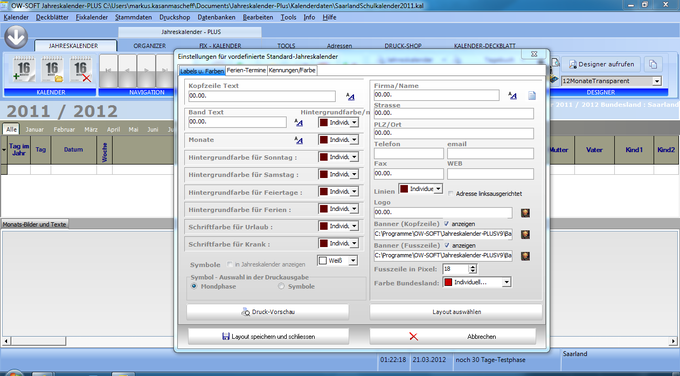Click the Telefon input field
The height and width of the screenshot is (376, 680).
tap(409, 153)
